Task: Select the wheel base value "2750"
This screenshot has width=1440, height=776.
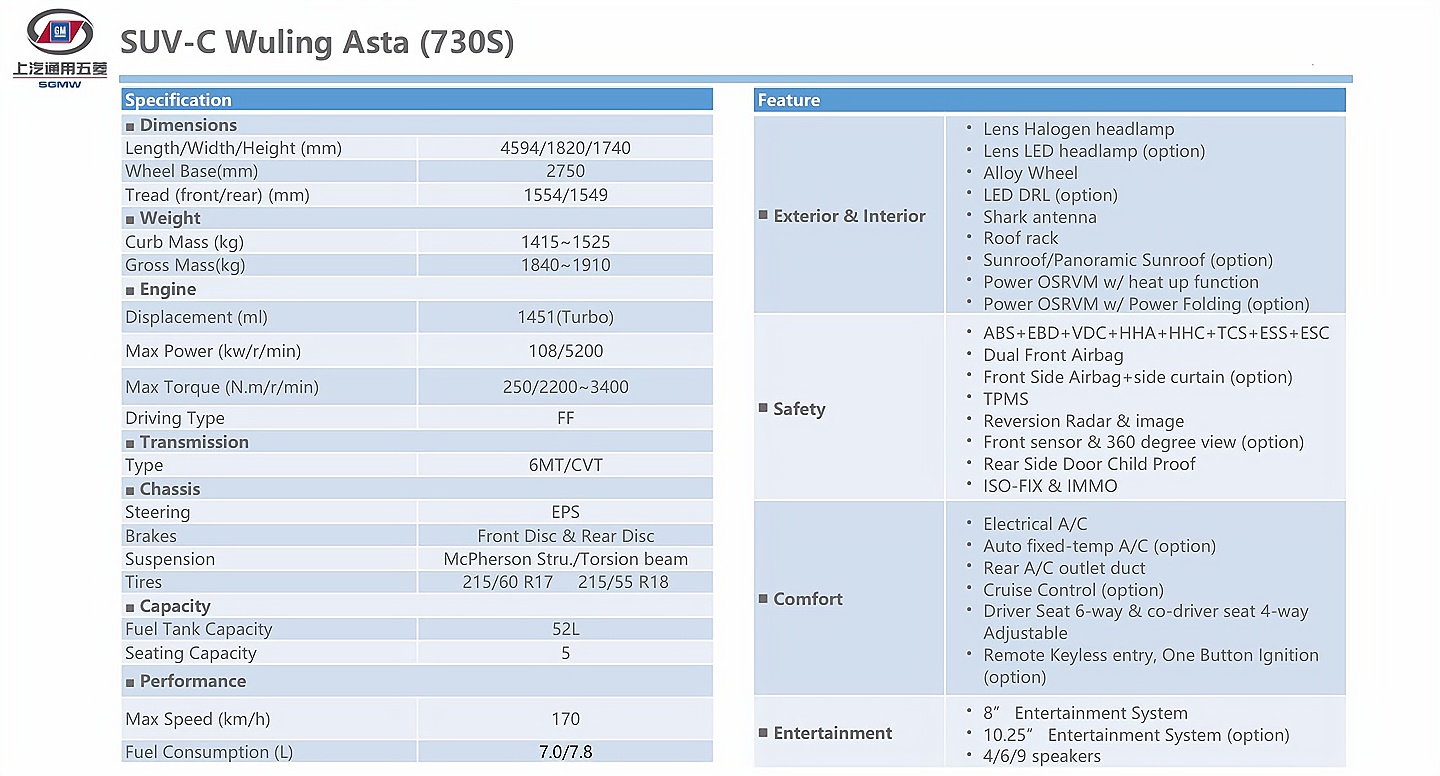Action: click(565, 171)
